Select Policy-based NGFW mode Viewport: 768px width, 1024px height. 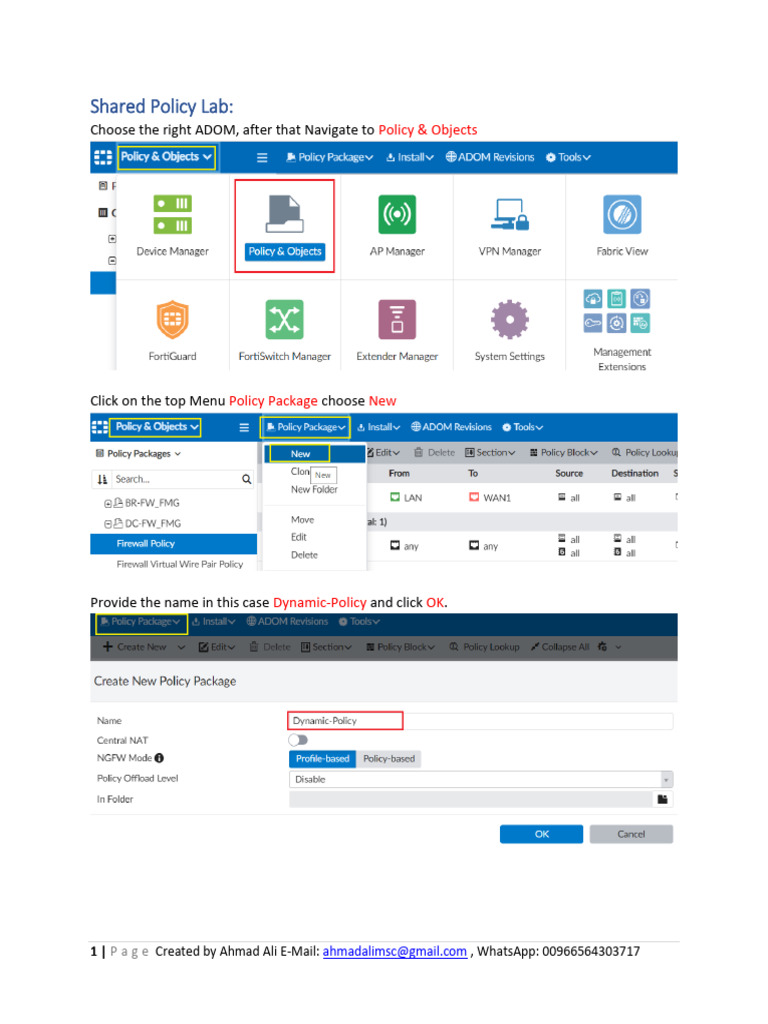point(389,759)
